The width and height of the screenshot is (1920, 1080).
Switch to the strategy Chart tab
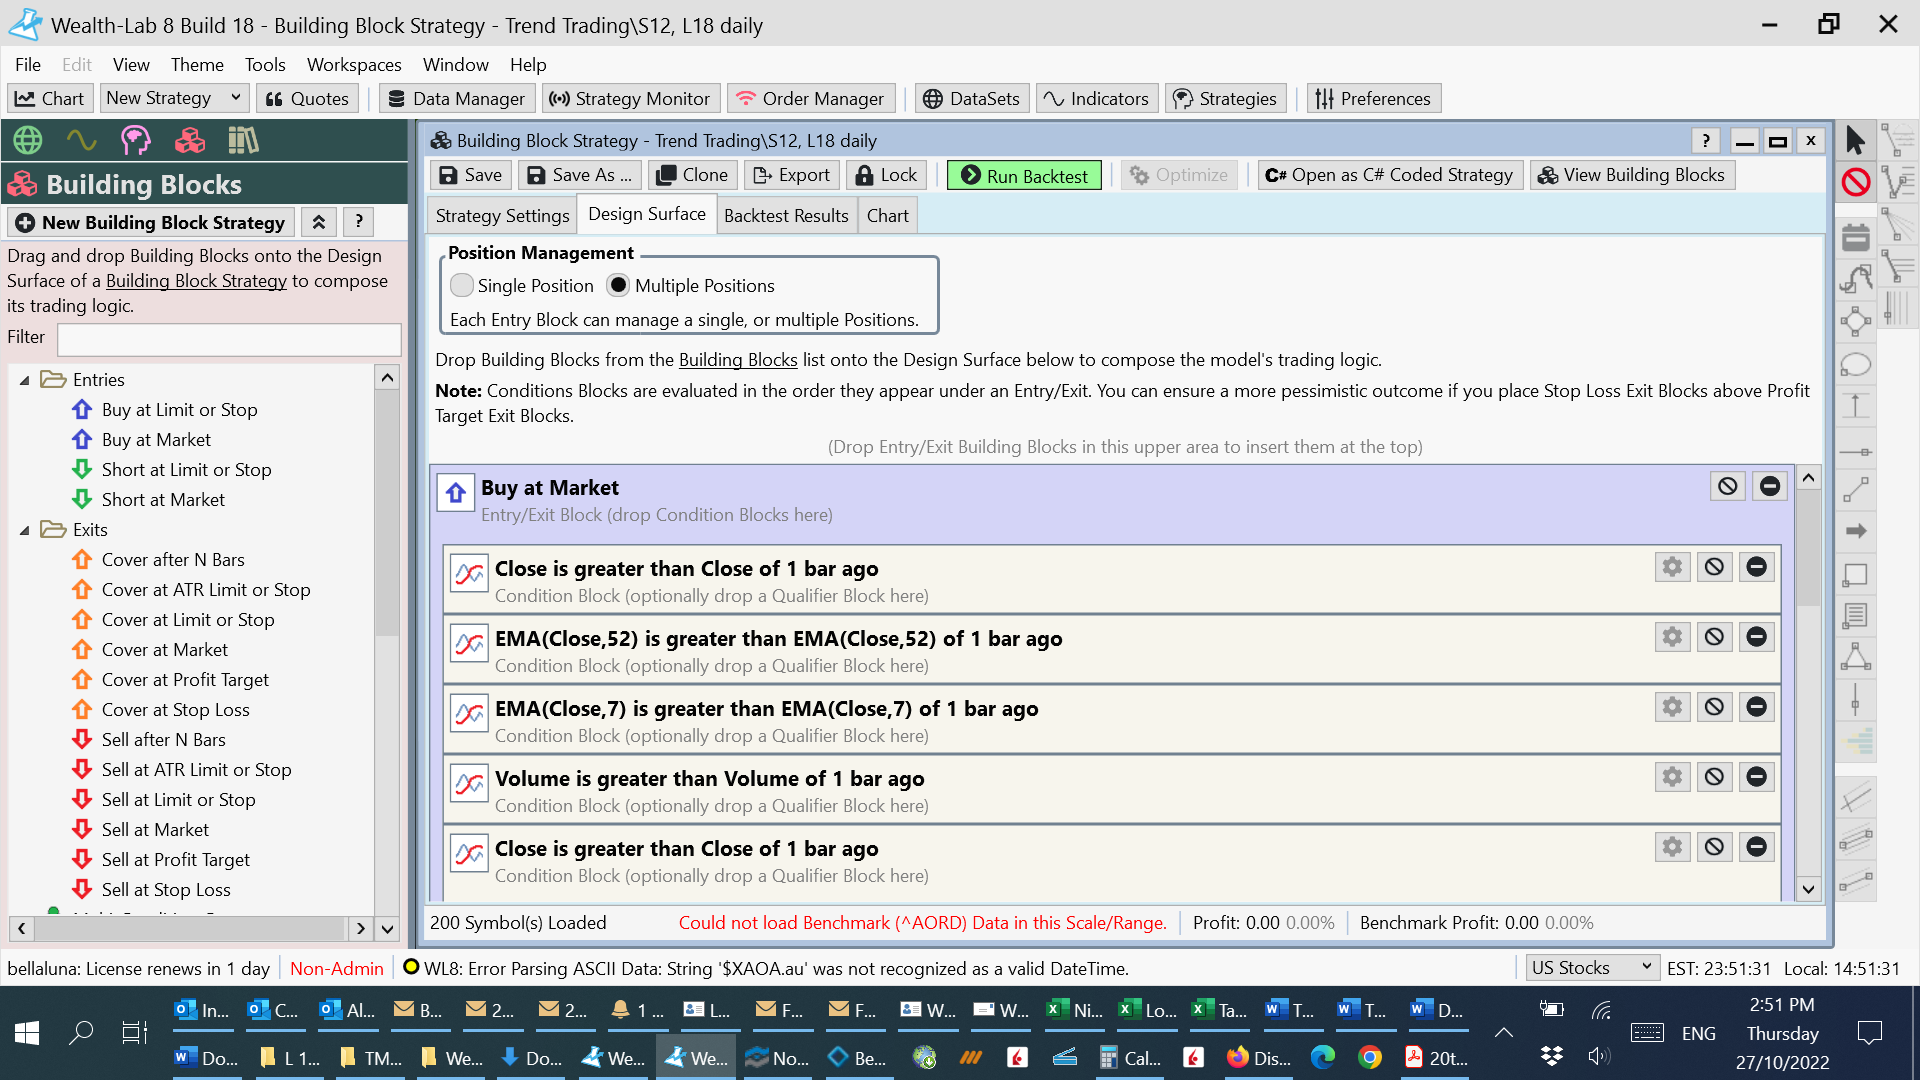pos(887,215)
